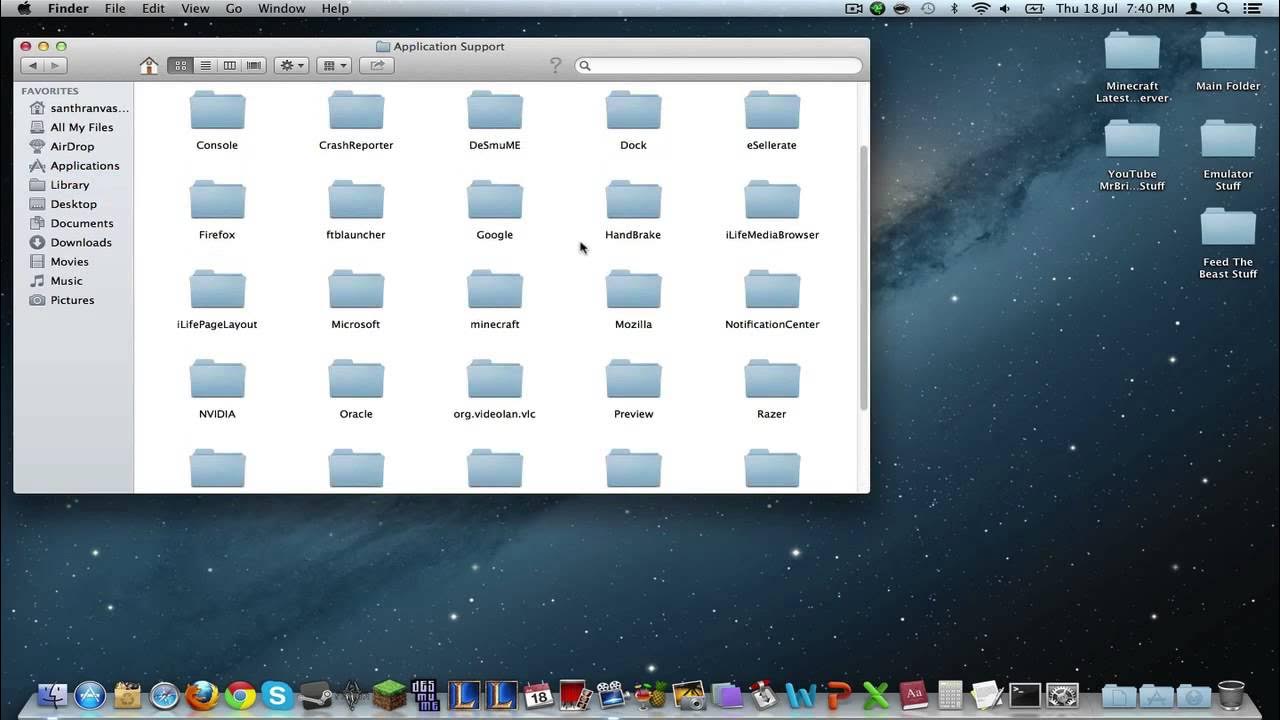Open the volume menu bar control
The image size is (1280, 720).
pyautogui.click(x=1005, y=8)
